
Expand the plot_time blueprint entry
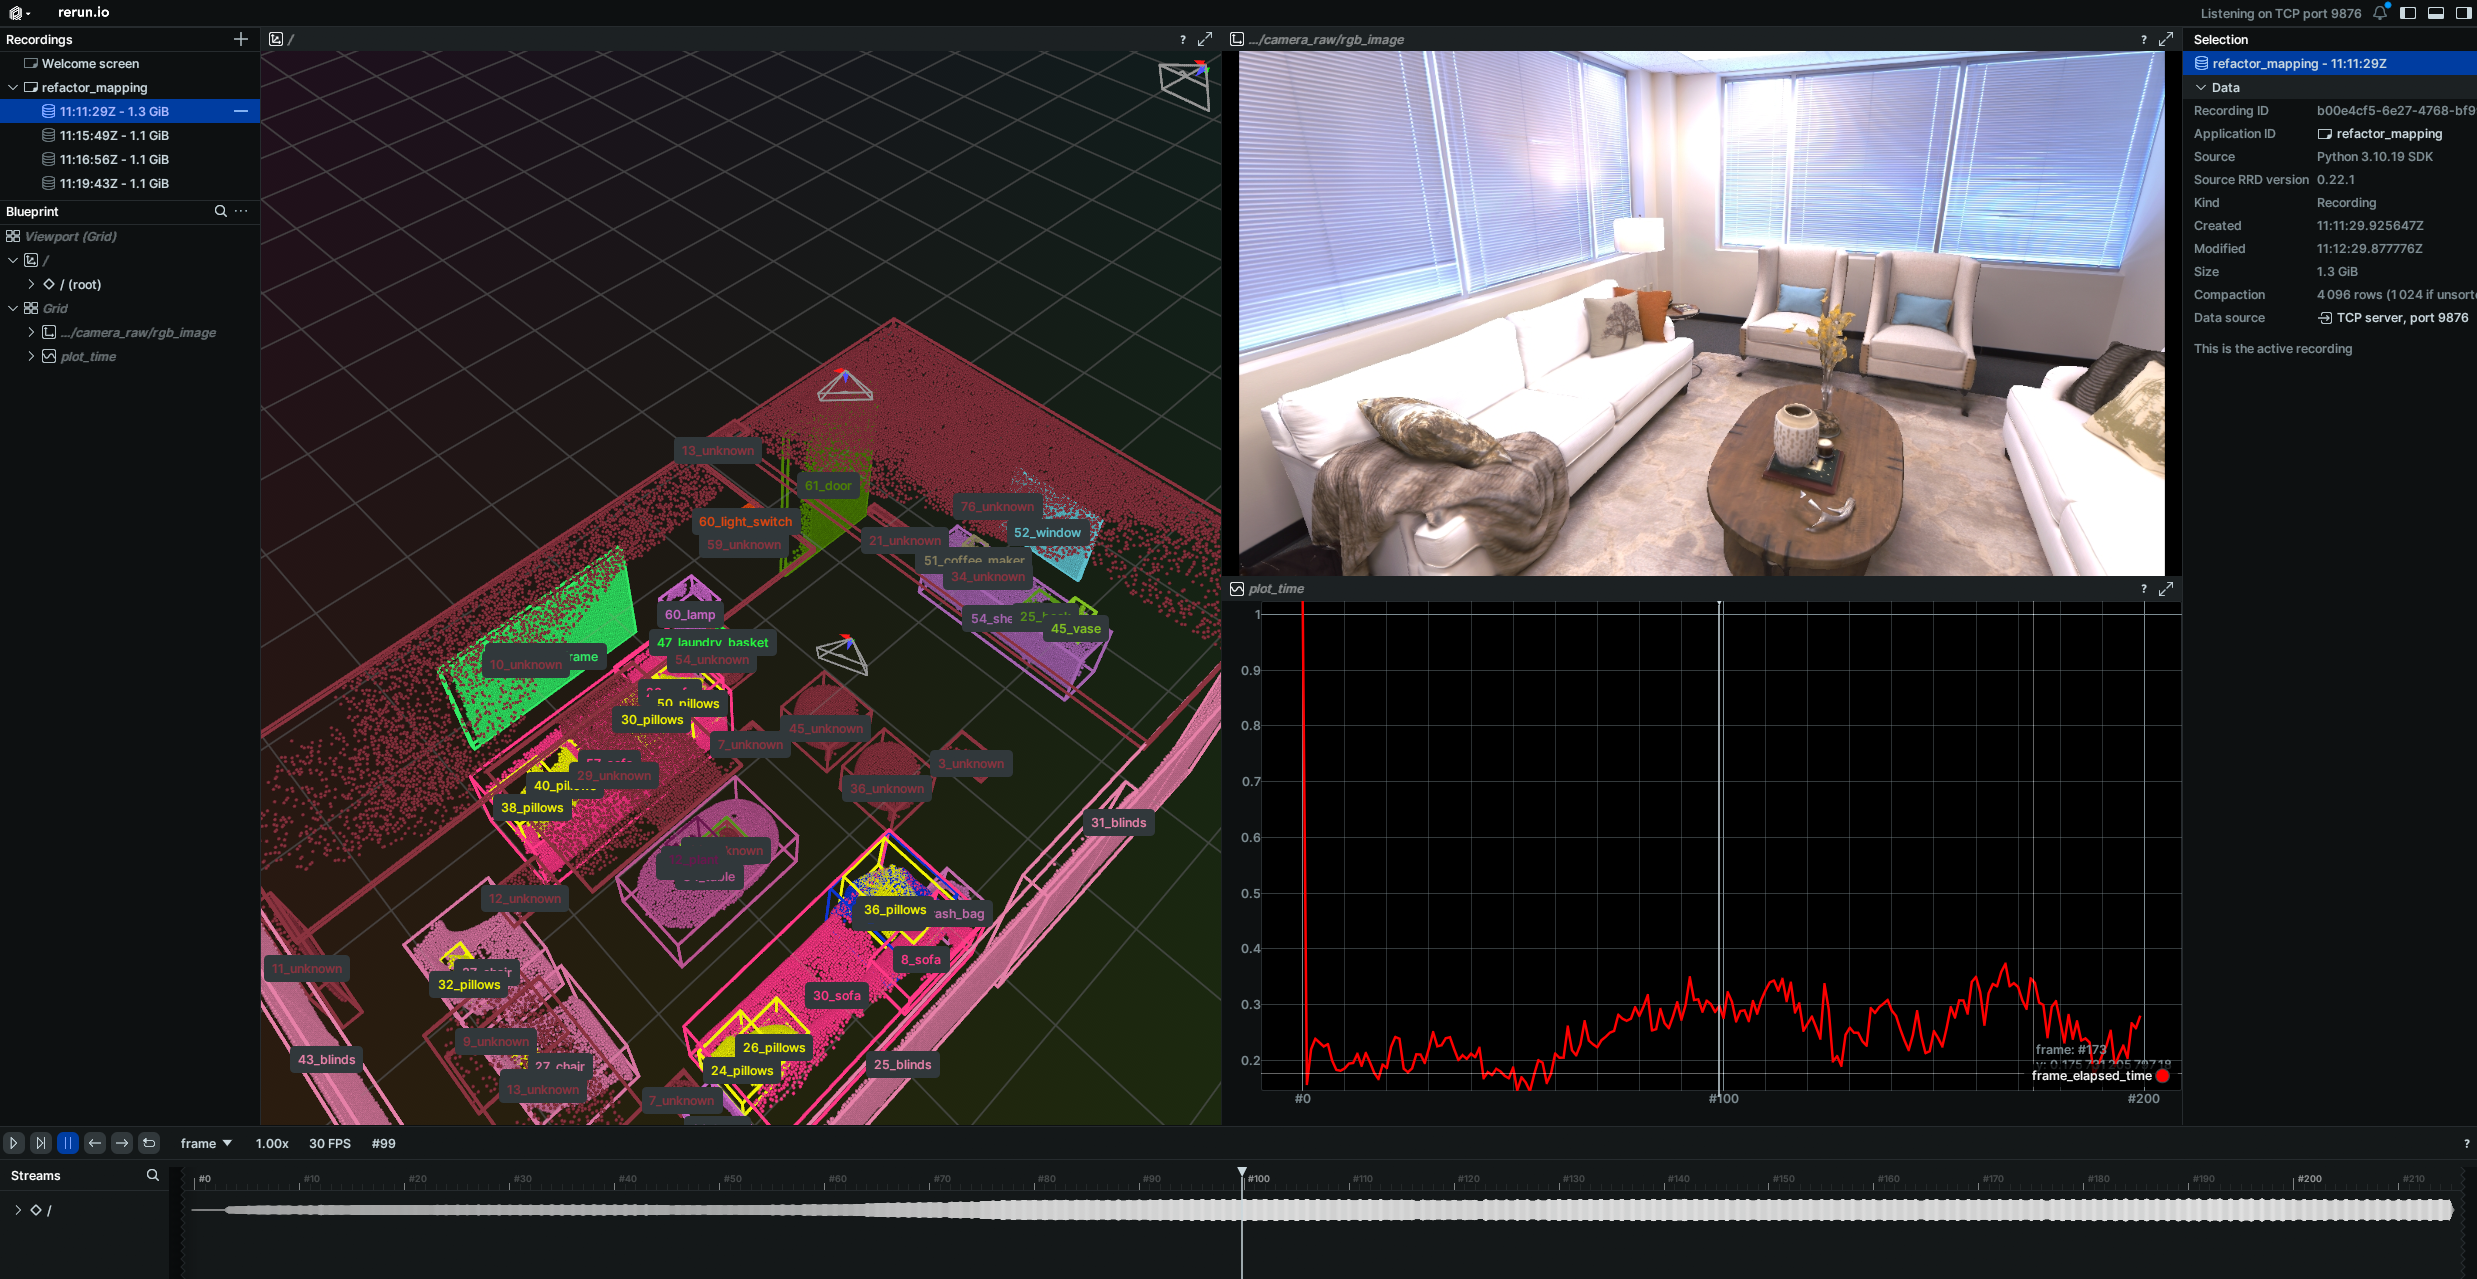31,356
